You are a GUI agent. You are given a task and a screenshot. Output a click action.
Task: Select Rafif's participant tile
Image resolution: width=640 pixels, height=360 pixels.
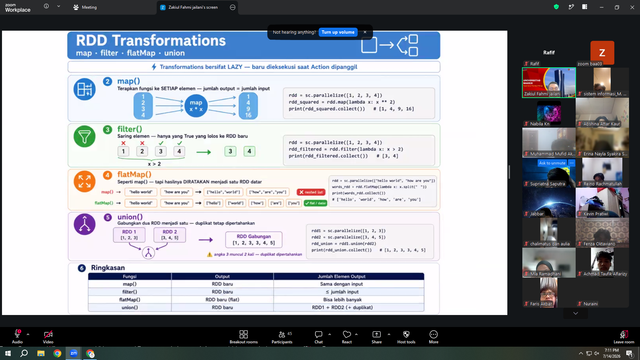[x=549, y=52]
